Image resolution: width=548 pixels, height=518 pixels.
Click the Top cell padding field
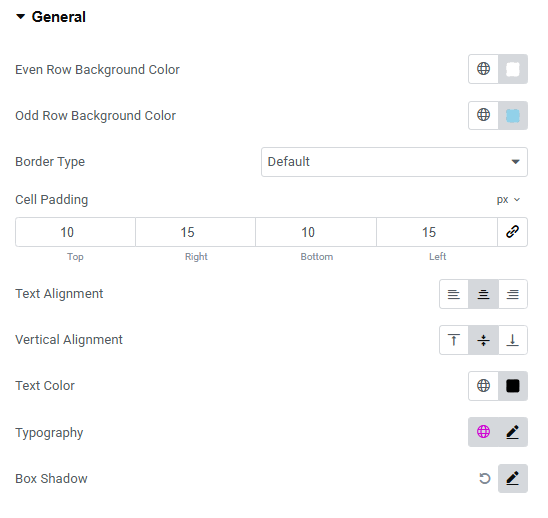point(75,232)
